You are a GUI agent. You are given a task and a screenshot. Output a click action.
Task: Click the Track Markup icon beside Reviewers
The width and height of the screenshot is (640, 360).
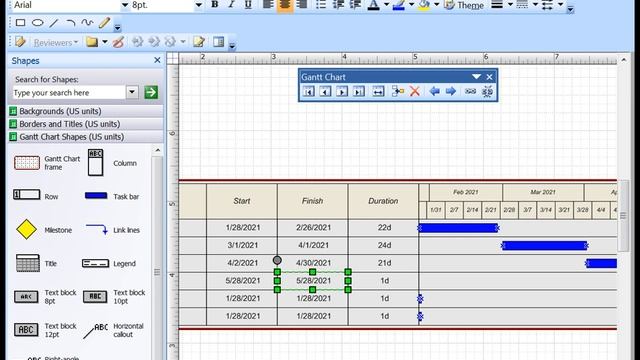pos(20,42)
